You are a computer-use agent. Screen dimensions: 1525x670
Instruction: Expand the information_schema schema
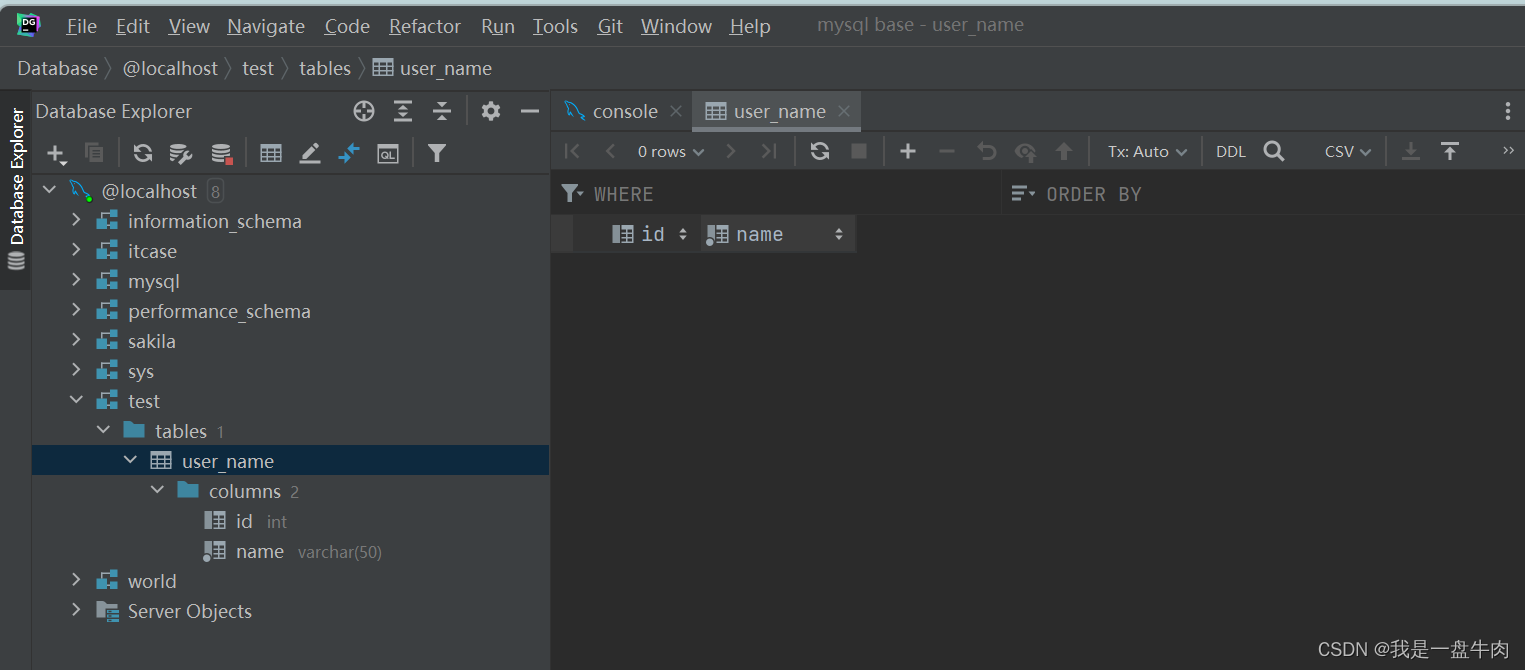[76, 220]
